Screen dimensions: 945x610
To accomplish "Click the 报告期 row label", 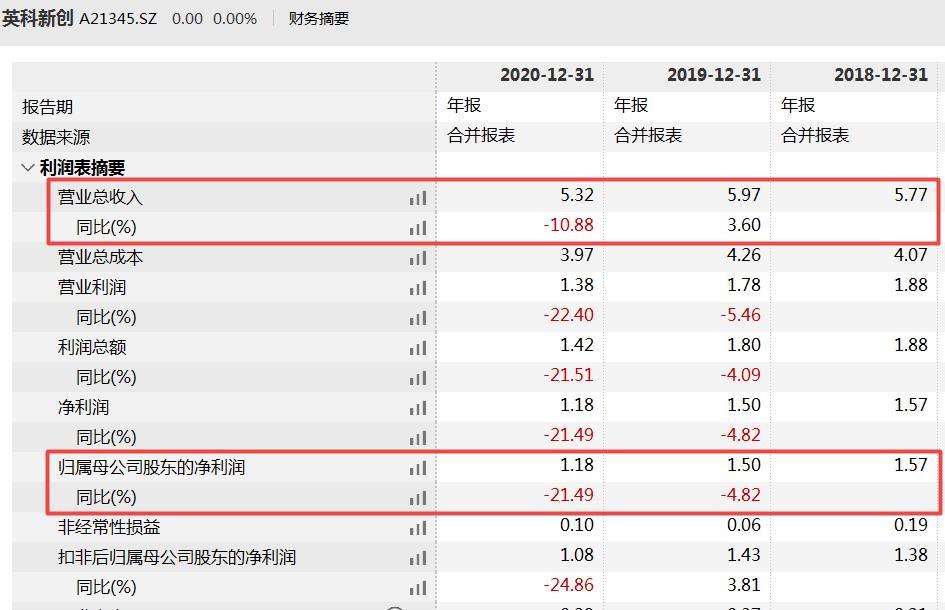I will (47, 104).
